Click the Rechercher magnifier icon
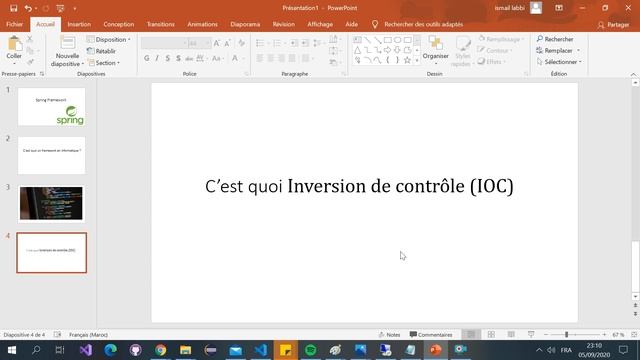The width and height of the screenshot is (640, 360). click(540, 39)
